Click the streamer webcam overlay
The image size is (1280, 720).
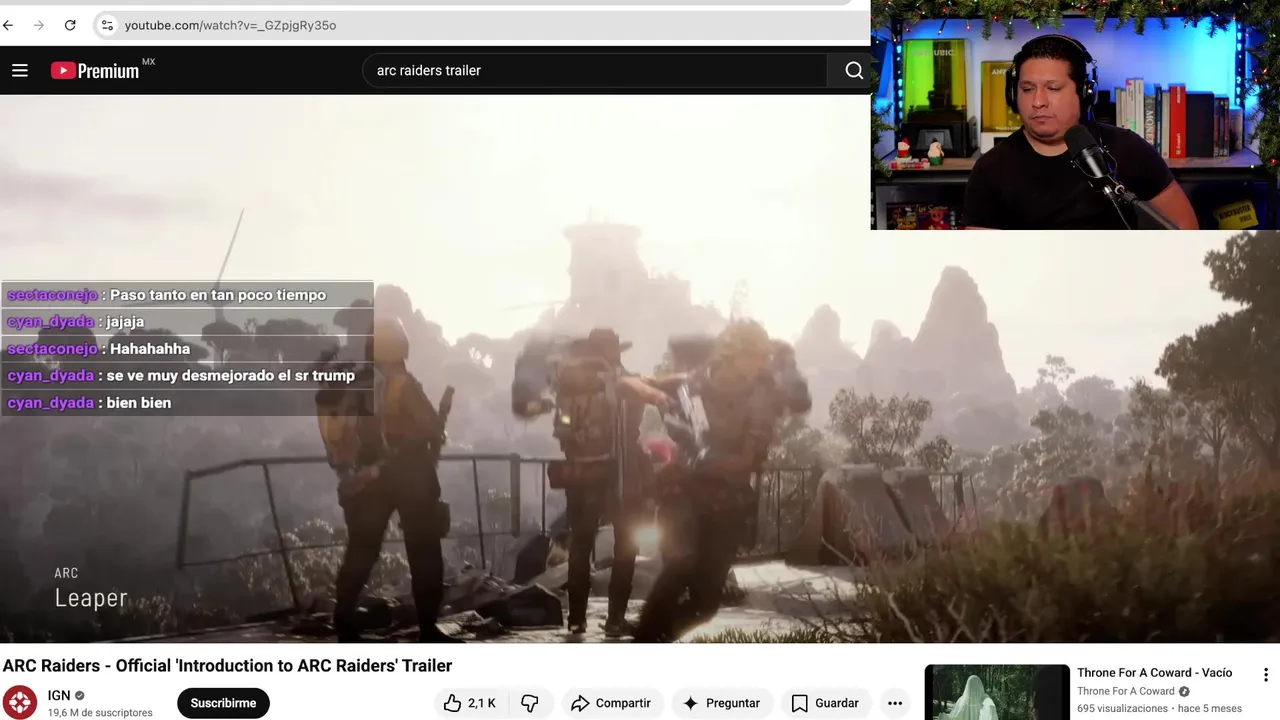point(1075,115)
